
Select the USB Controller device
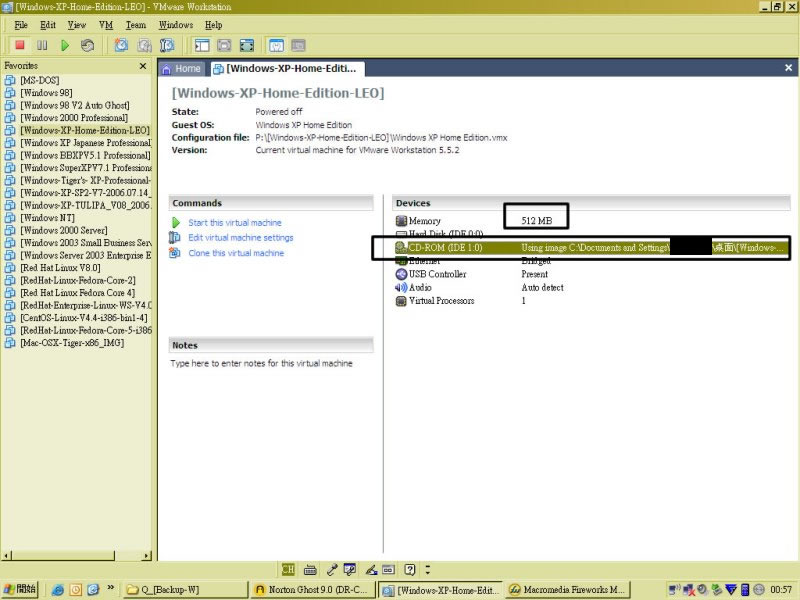(x=591, y=274)
